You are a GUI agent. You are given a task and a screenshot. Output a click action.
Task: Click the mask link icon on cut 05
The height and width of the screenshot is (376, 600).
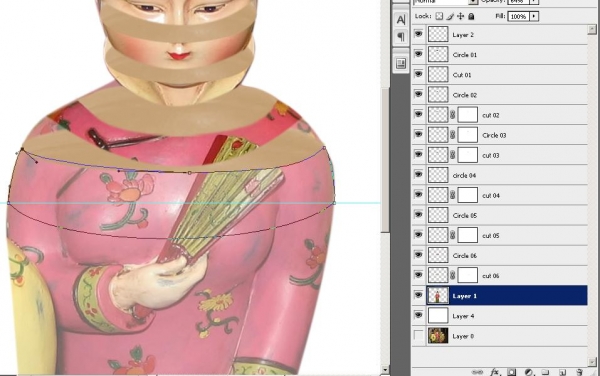pyautogui.click(x=453, y=235)
